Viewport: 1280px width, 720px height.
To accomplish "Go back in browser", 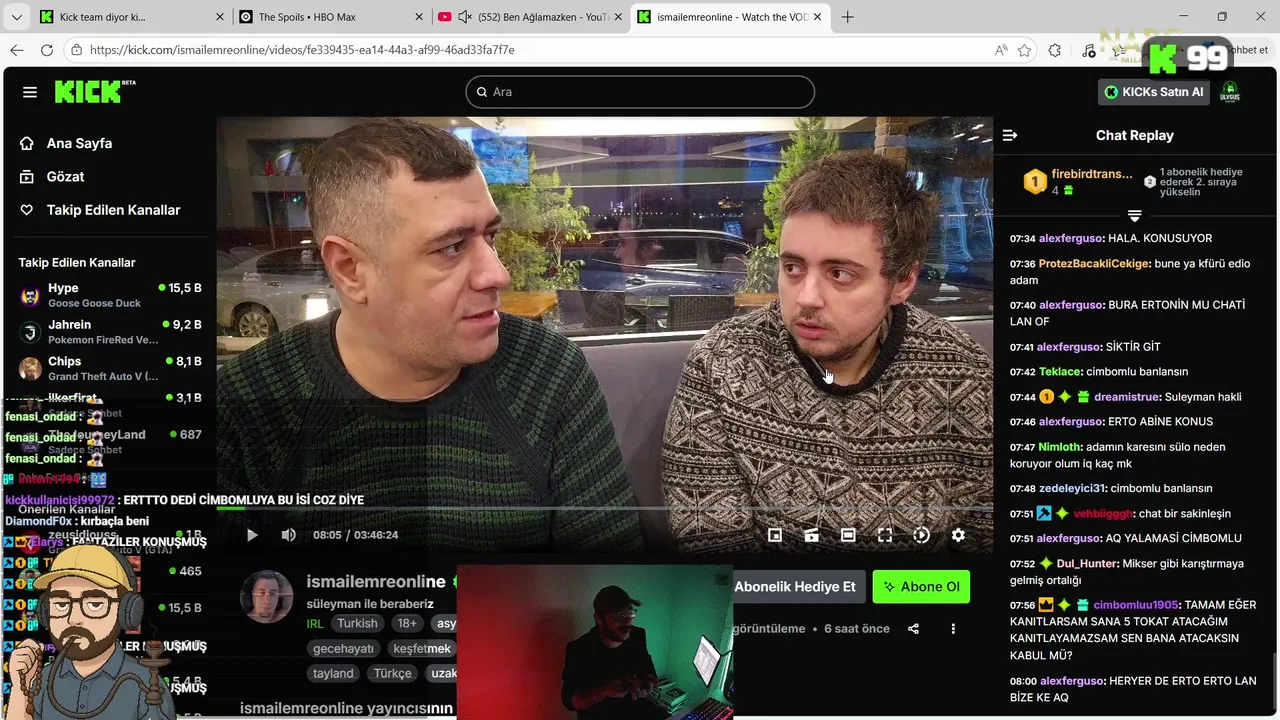I will tap(17, 50).
